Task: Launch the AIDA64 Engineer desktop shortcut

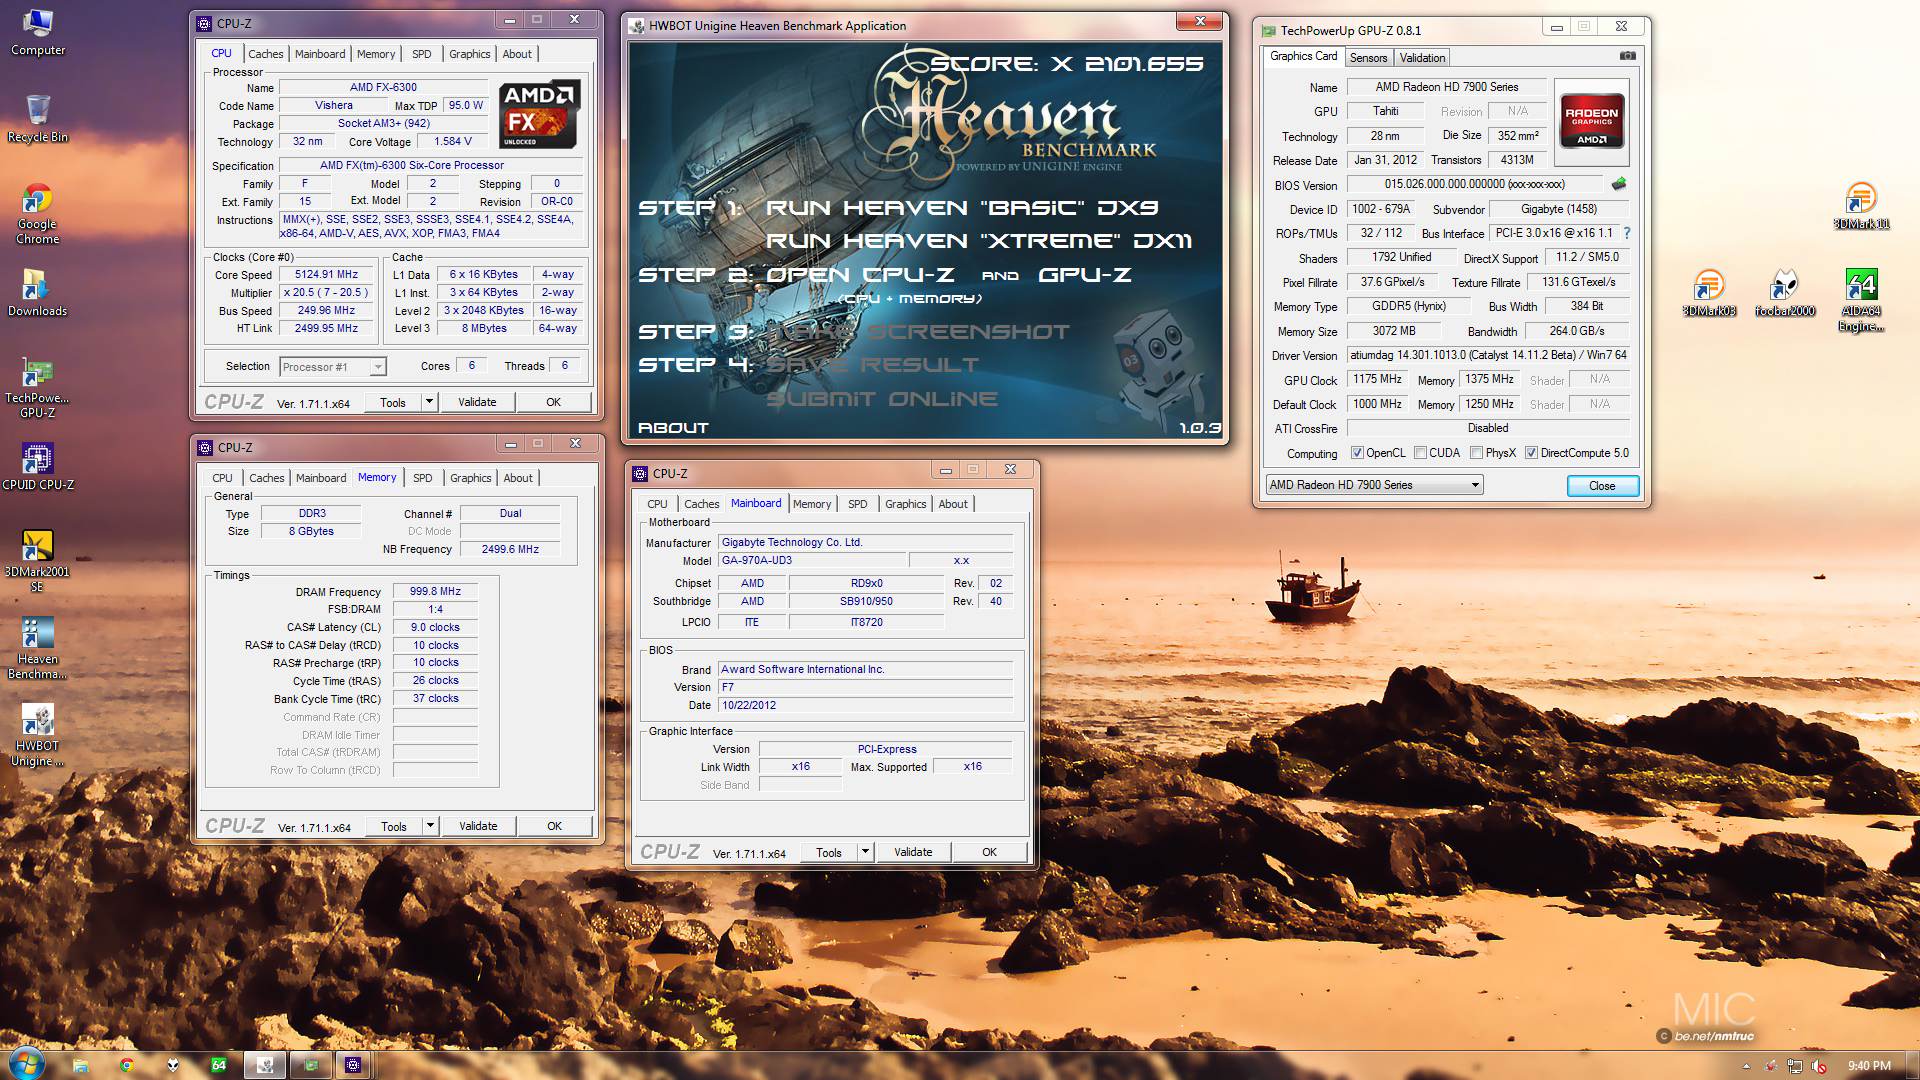Action: coord(1861,300)
